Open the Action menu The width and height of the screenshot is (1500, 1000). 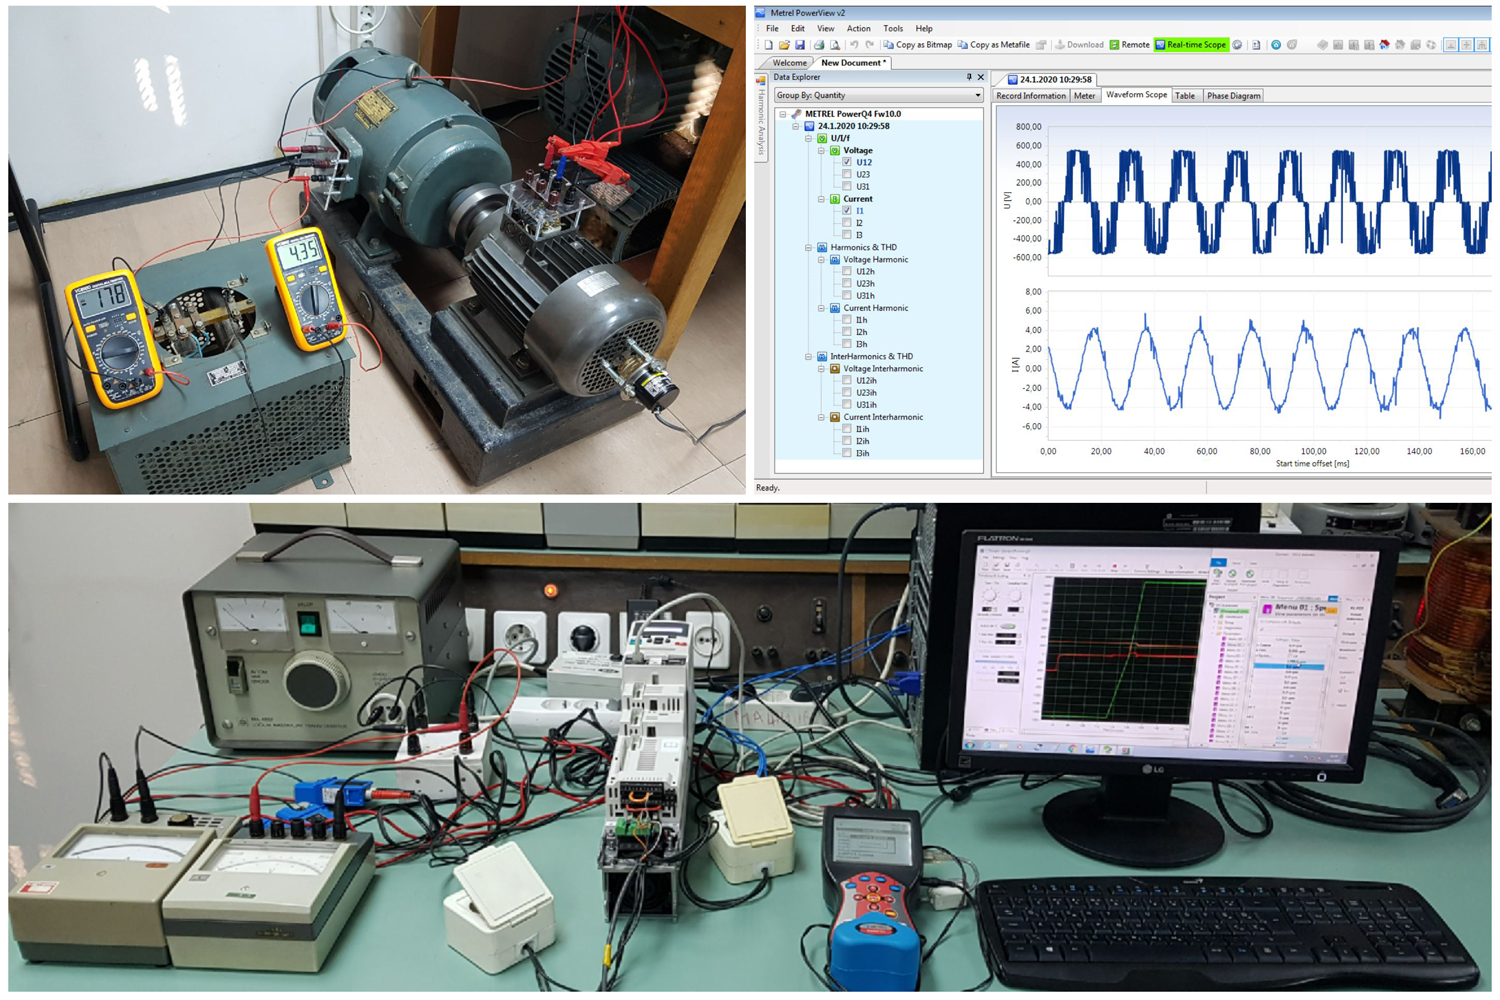(x=858, y=29)
